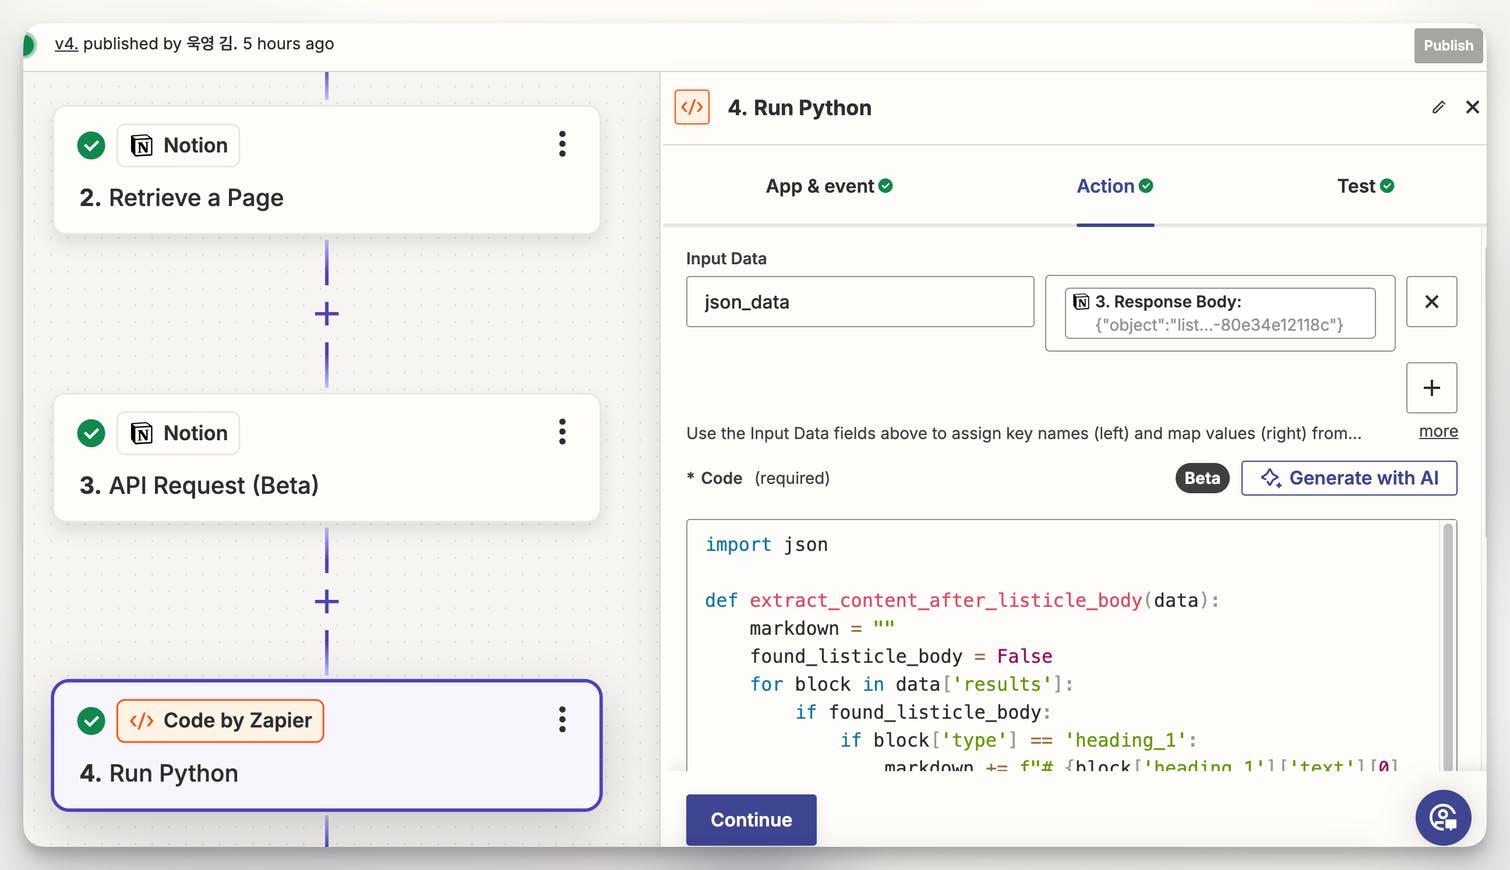This screenshot has width=1510, height=870.
Task: Click the json_data key name field
Action: point(859,302)
